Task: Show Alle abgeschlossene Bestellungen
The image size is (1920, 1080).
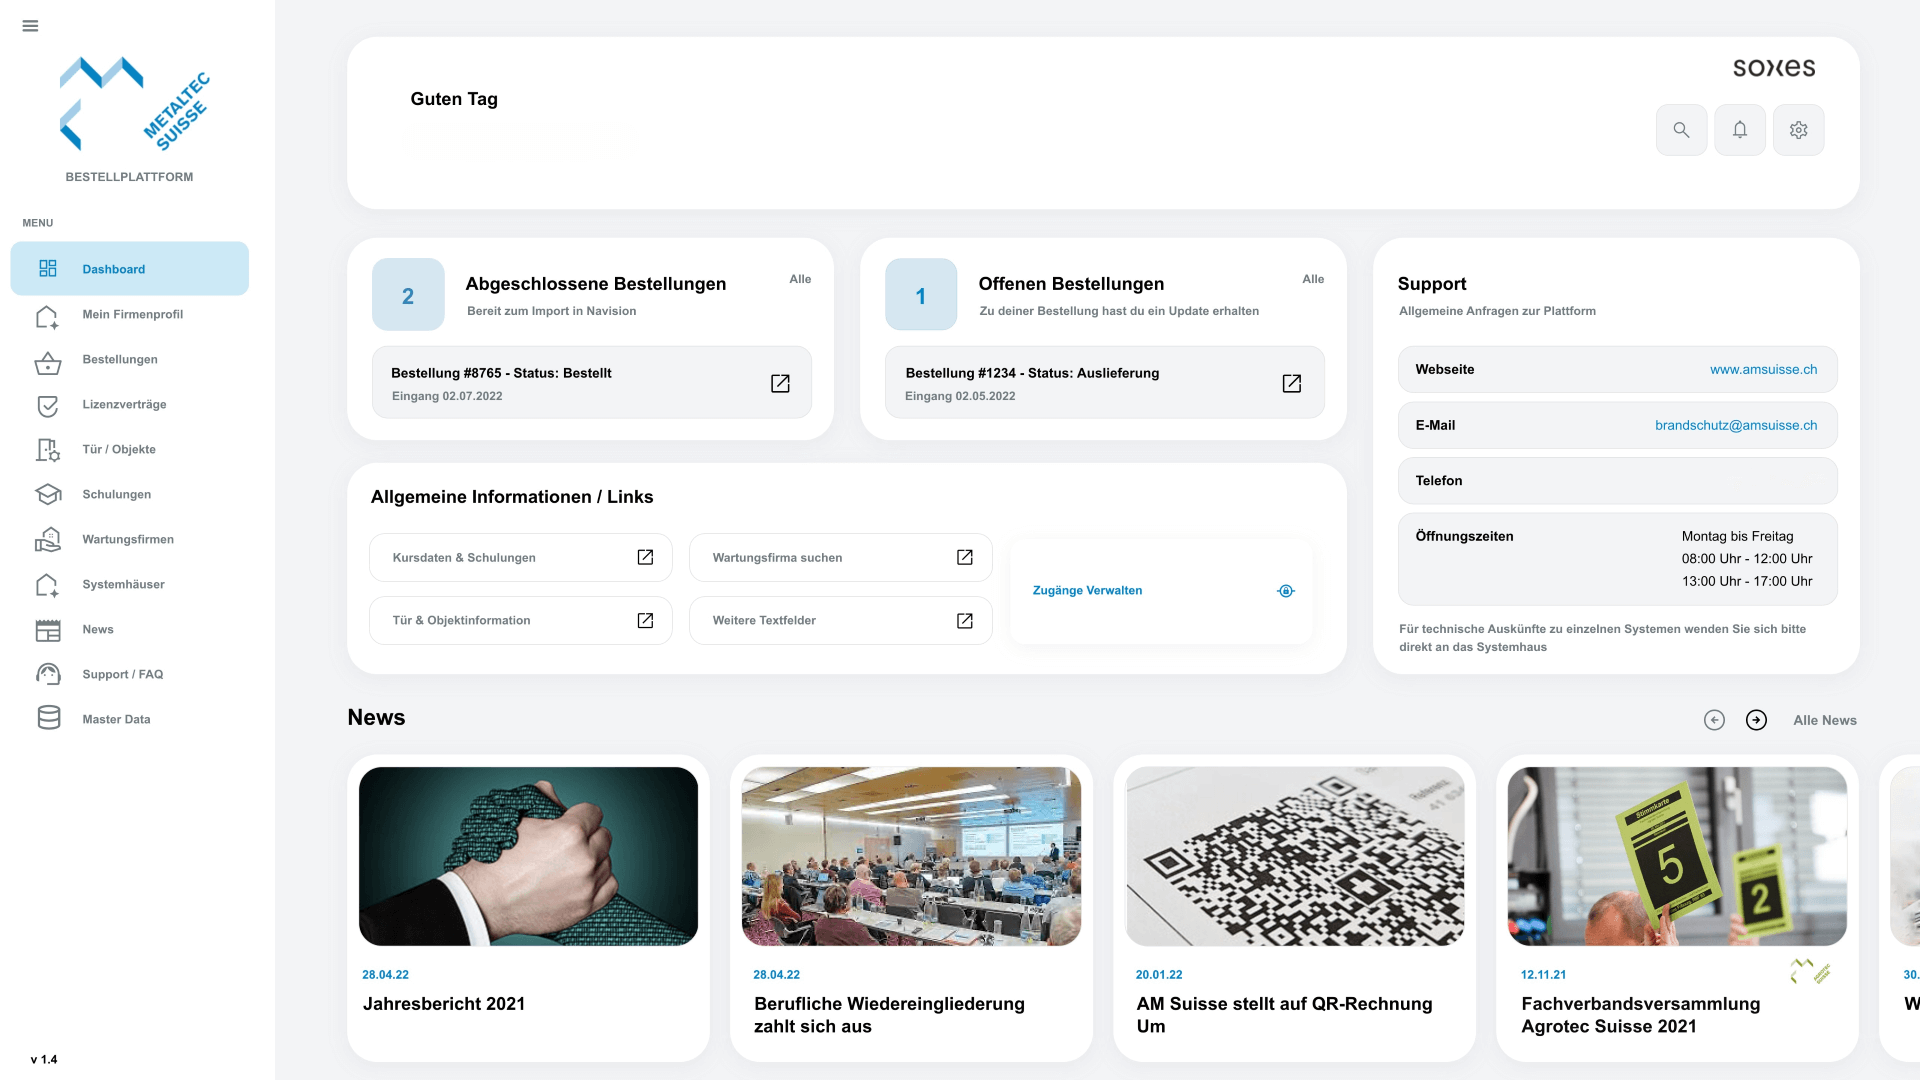Action: point(800,279)
